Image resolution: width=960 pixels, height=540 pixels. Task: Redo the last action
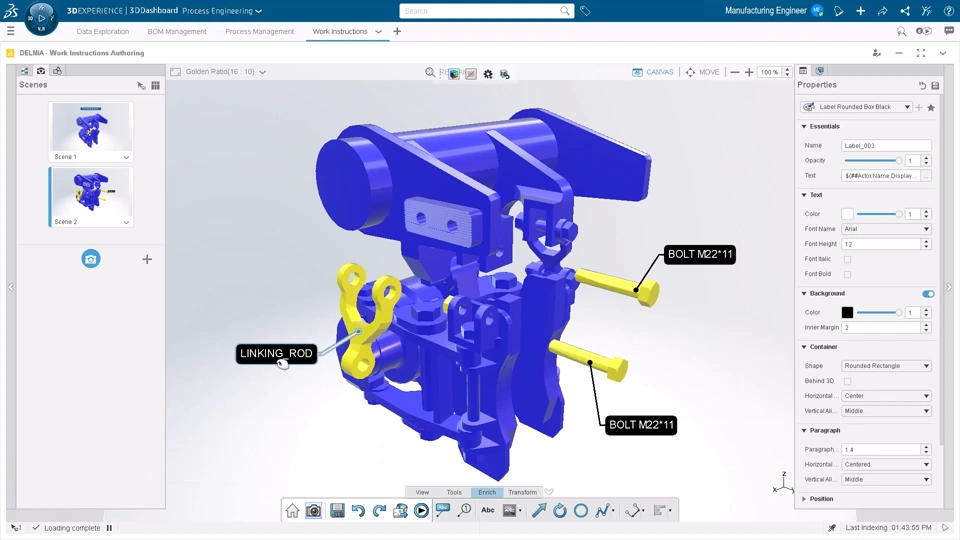click(380, 511)
